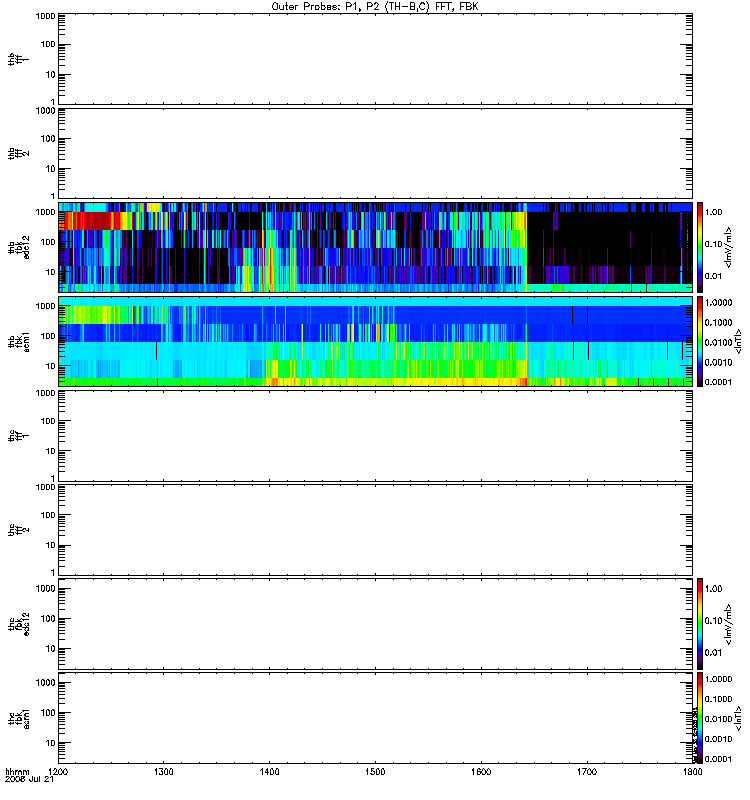The height and width of the screenshot is (800, 750).
Task: Click '0.01' on the thc edc12 color scale
Action: (713, 653)
